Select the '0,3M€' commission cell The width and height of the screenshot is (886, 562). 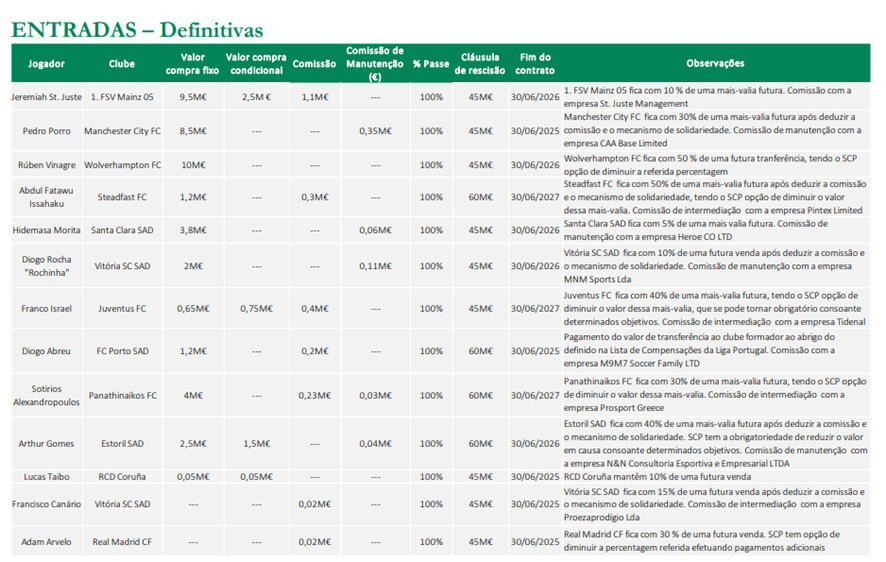point(315,197)
